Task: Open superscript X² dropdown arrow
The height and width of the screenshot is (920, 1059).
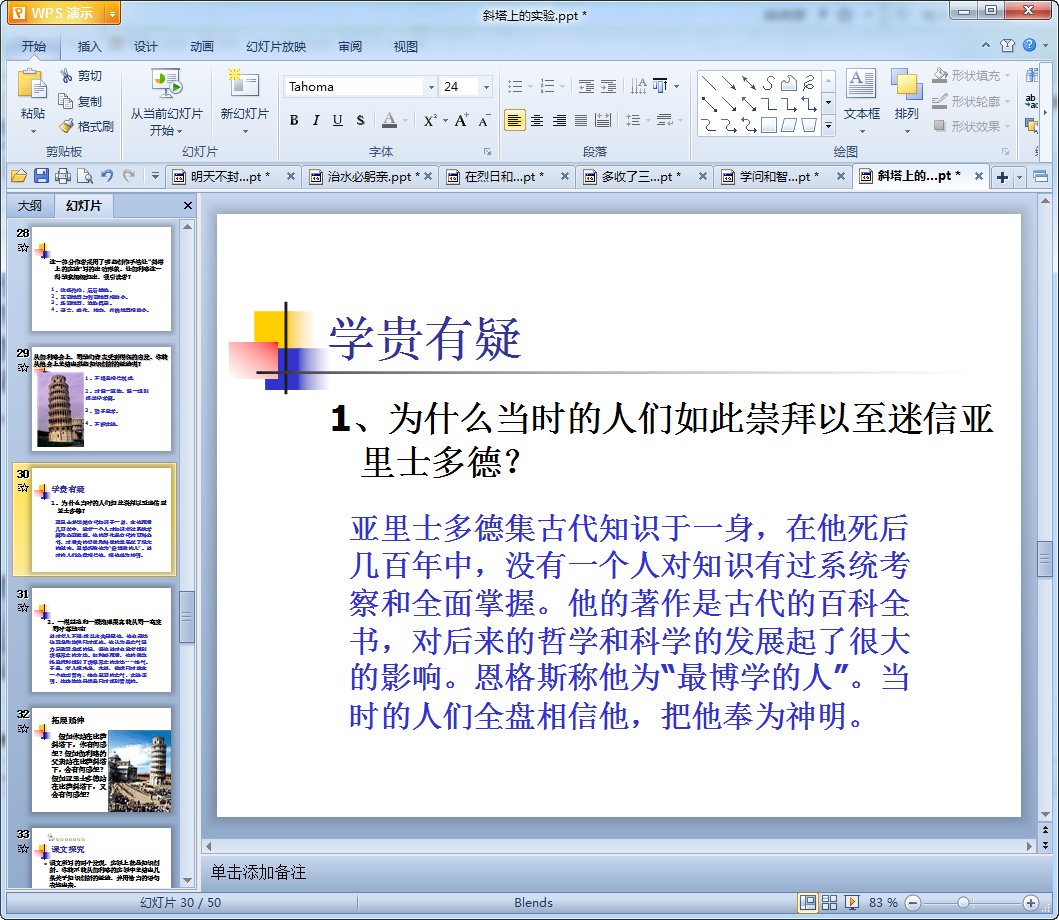Action: (x=445, y=122)
